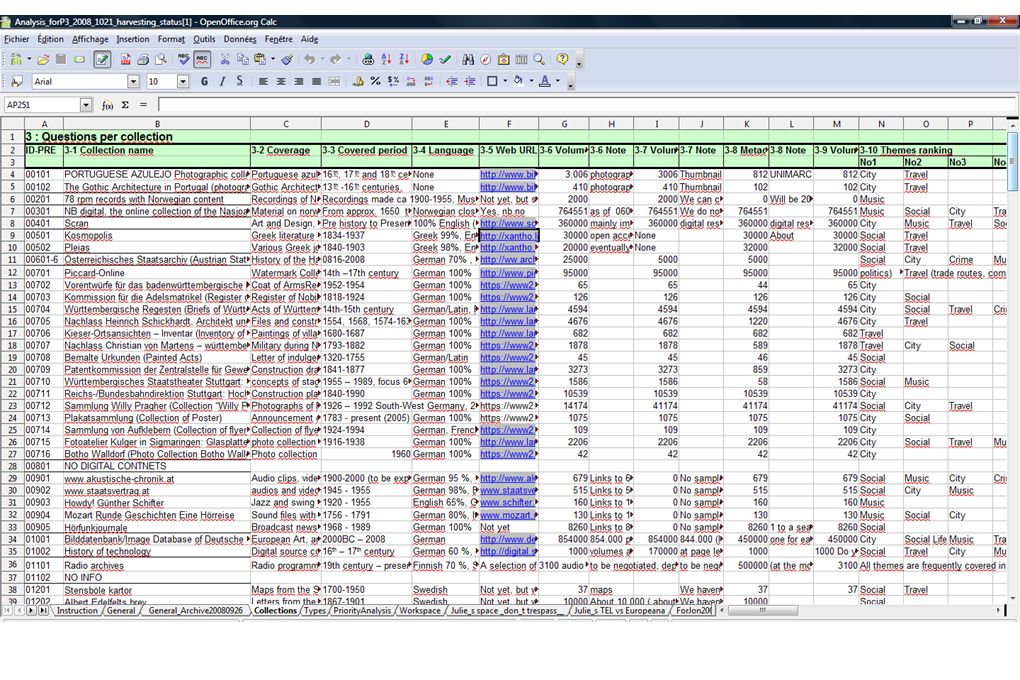Click the formula input line
Image resolution: width=1020 pixels, height=680 pixels.
(586, 105)
